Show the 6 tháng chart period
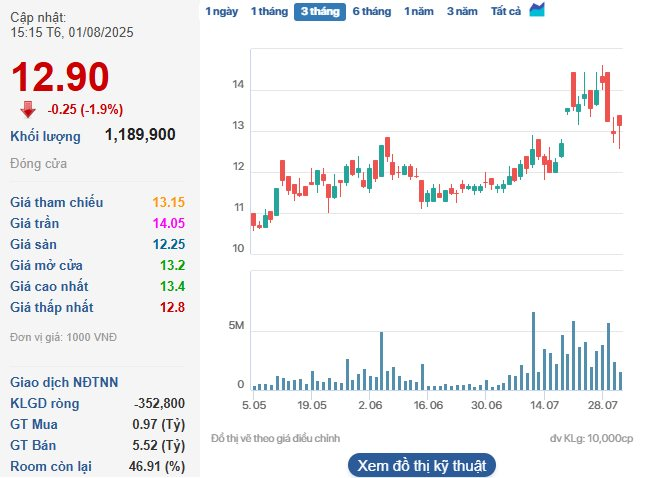The height and width of the screenshot is (478, 658). click(x=371, y=12)
